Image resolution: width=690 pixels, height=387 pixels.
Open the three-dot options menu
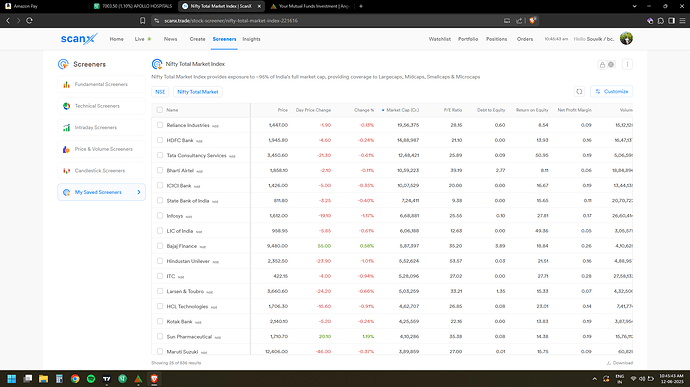click(627, 64)
